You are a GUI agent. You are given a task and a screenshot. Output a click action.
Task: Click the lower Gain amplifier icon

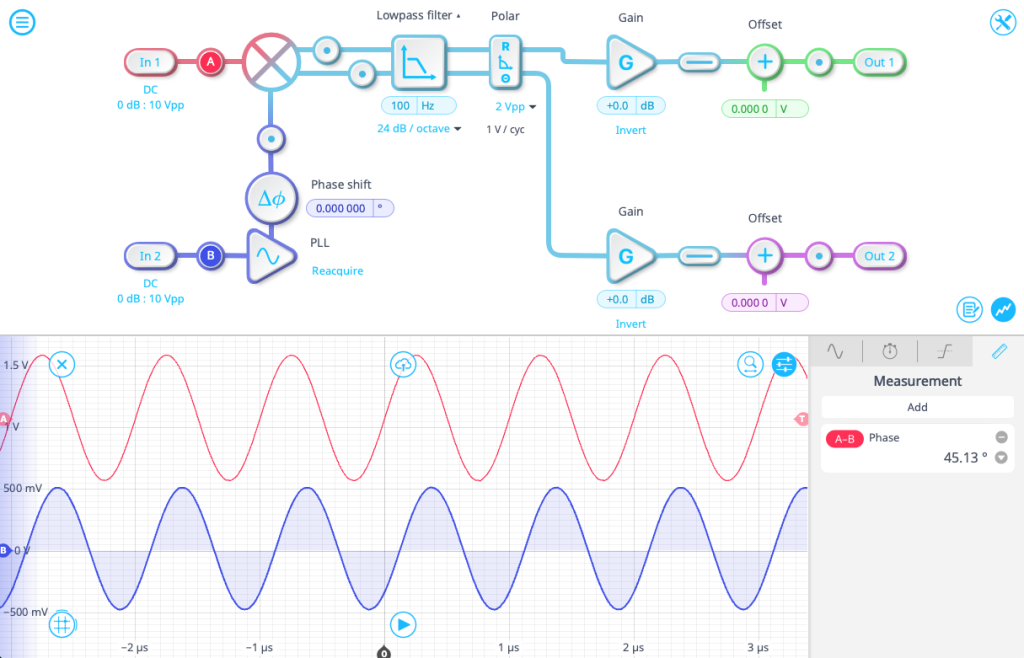click(x=630, y=256)
